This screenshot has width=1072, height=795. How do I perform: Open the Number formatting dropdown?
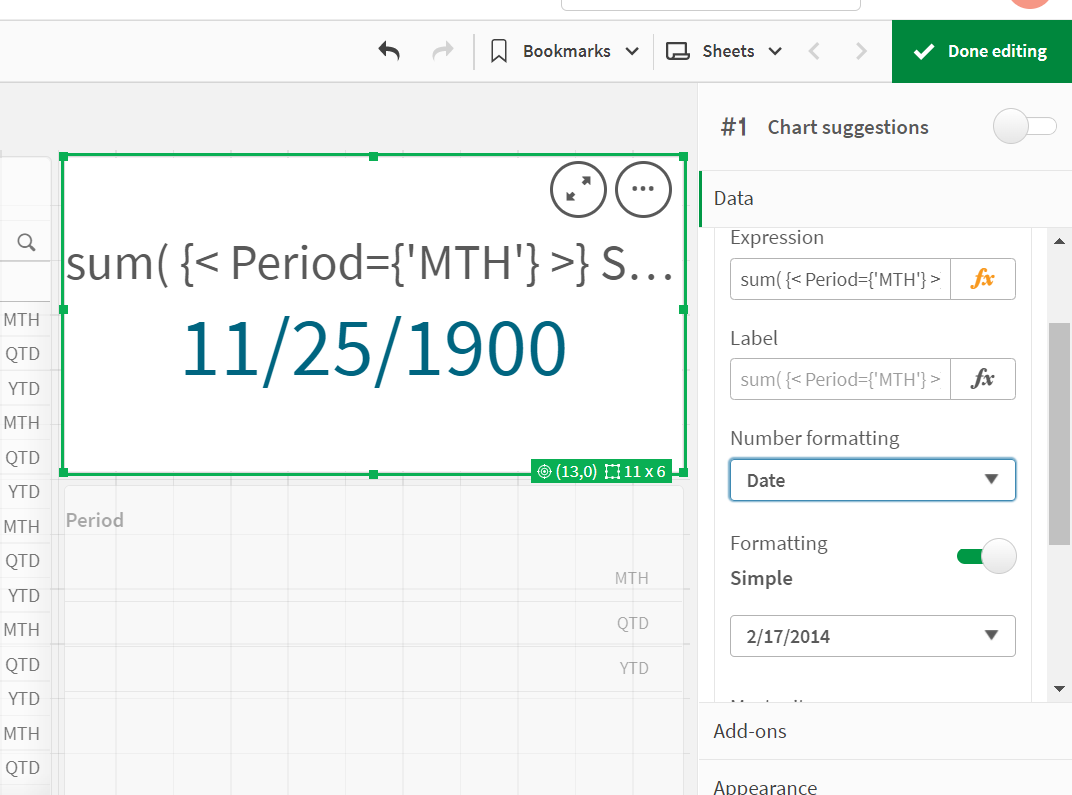coord(872,480)
